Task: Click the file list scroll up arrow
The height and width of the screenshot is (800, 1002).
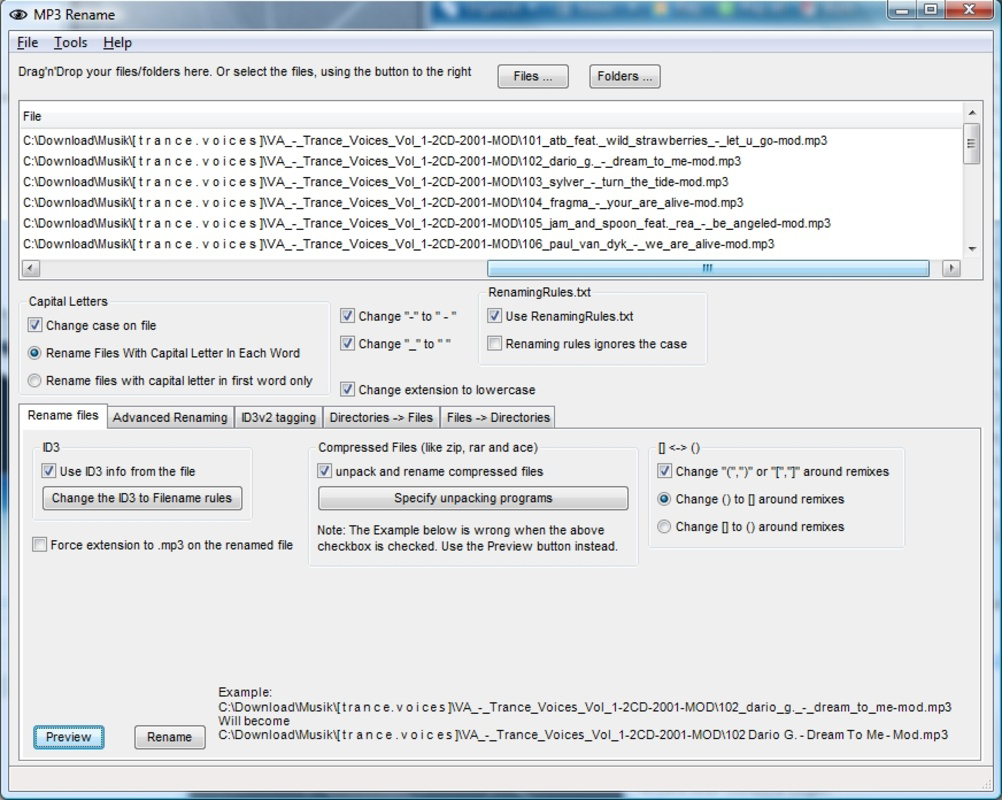Action: [972, 112]
